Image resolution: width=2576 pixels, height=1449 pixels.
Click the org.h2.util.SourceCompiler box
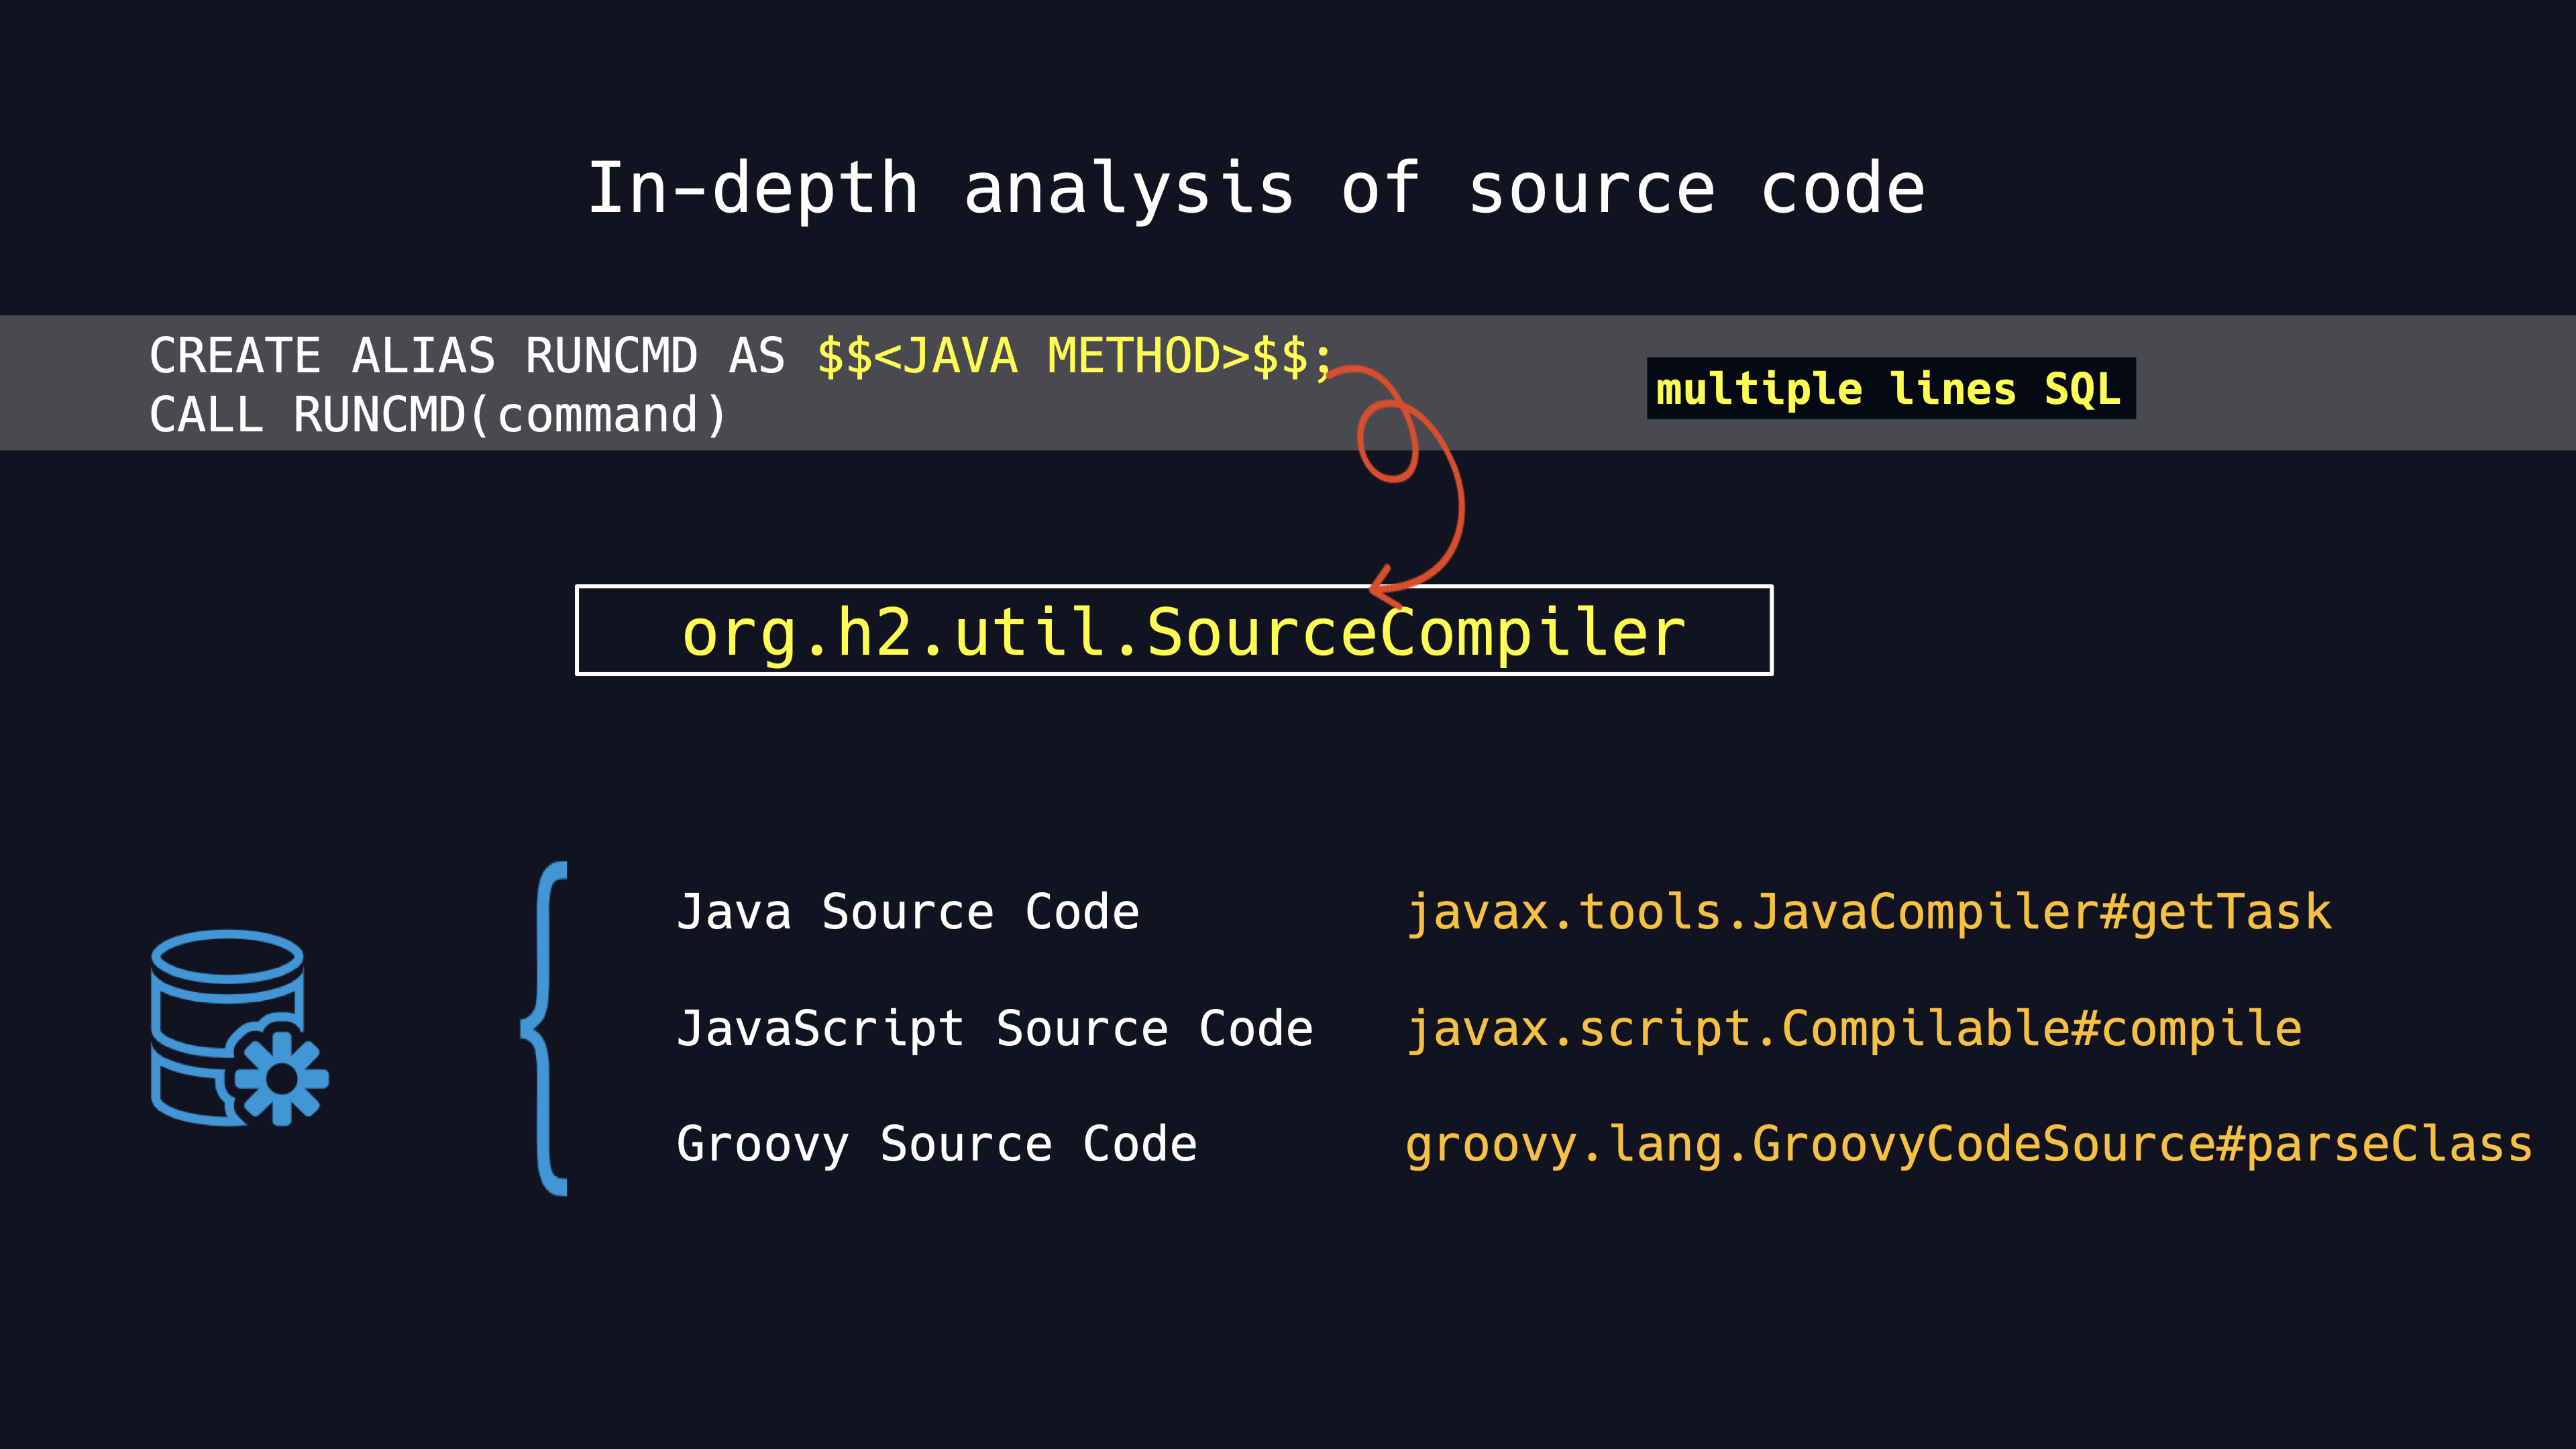pyautogui.click(x=1173, y=631)
